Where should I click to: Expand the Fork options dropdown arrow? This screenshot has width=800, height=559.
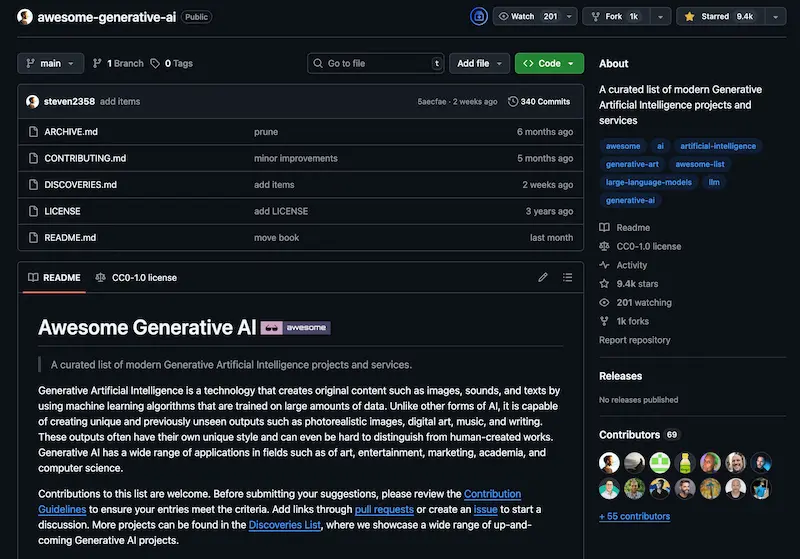(x=660, y=16)
